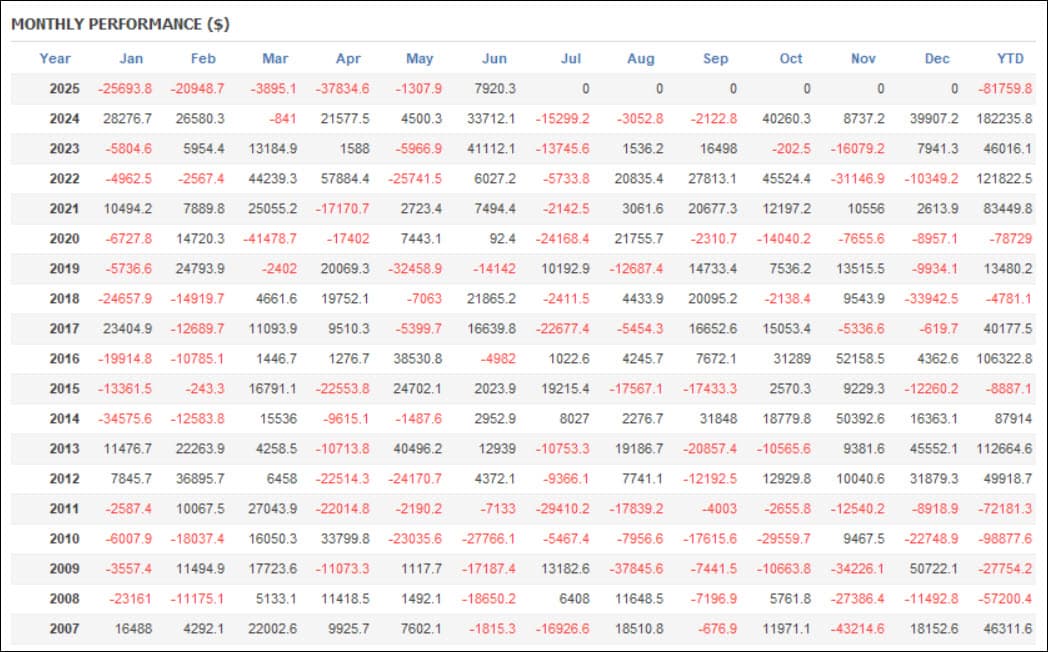
Task: Select the 2023 year row label
Action: (x=64, y=149)
